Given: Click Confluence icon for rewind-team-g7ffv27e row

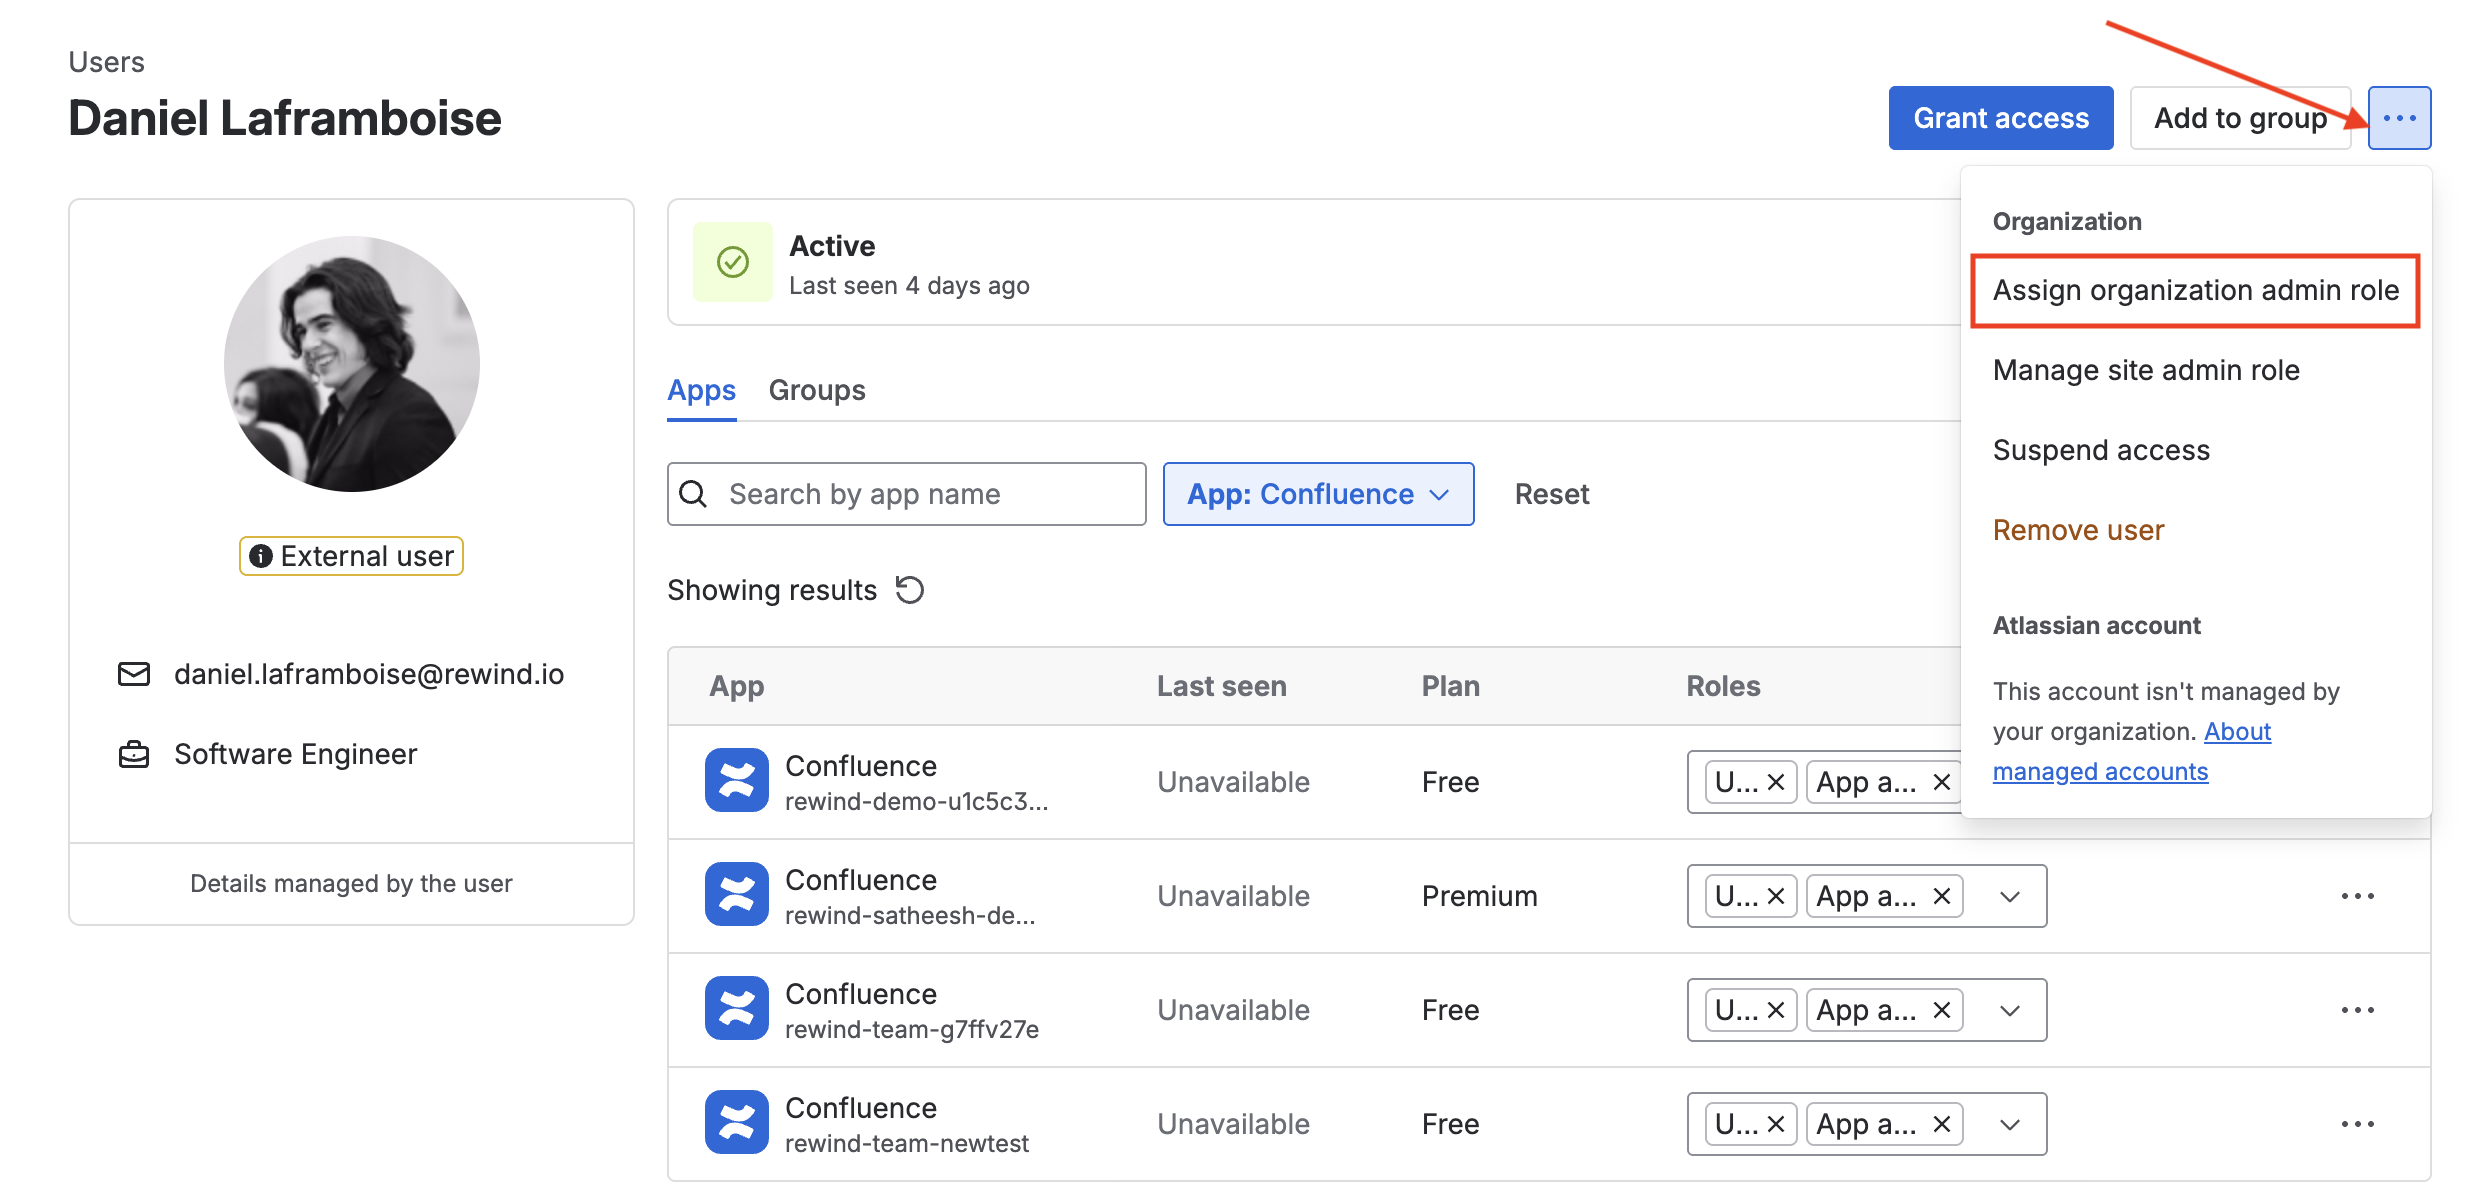Looking at the screenshot, I should 737,1008.
